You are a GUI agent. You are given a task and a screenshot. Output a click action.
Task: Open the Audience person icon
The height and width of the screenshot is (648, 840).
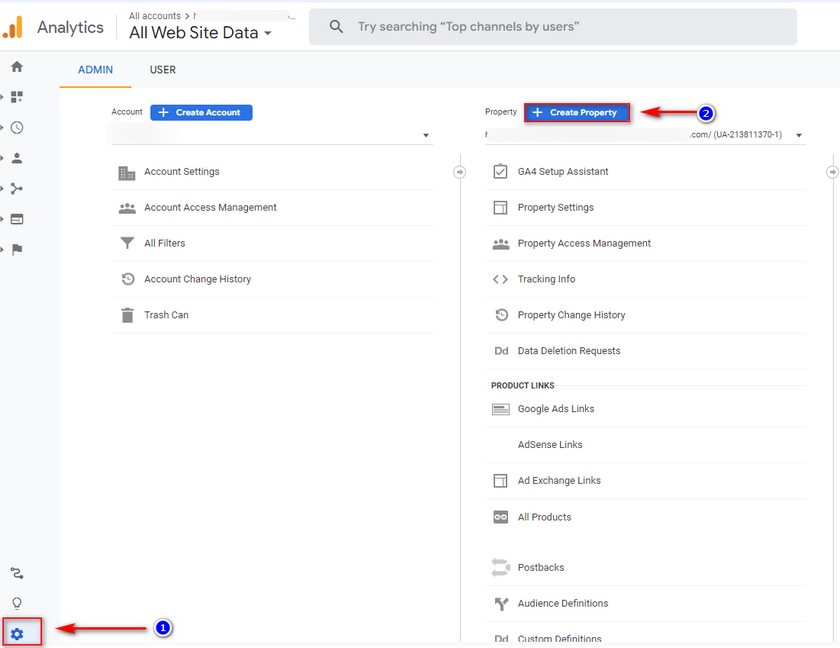pos(17,158)
